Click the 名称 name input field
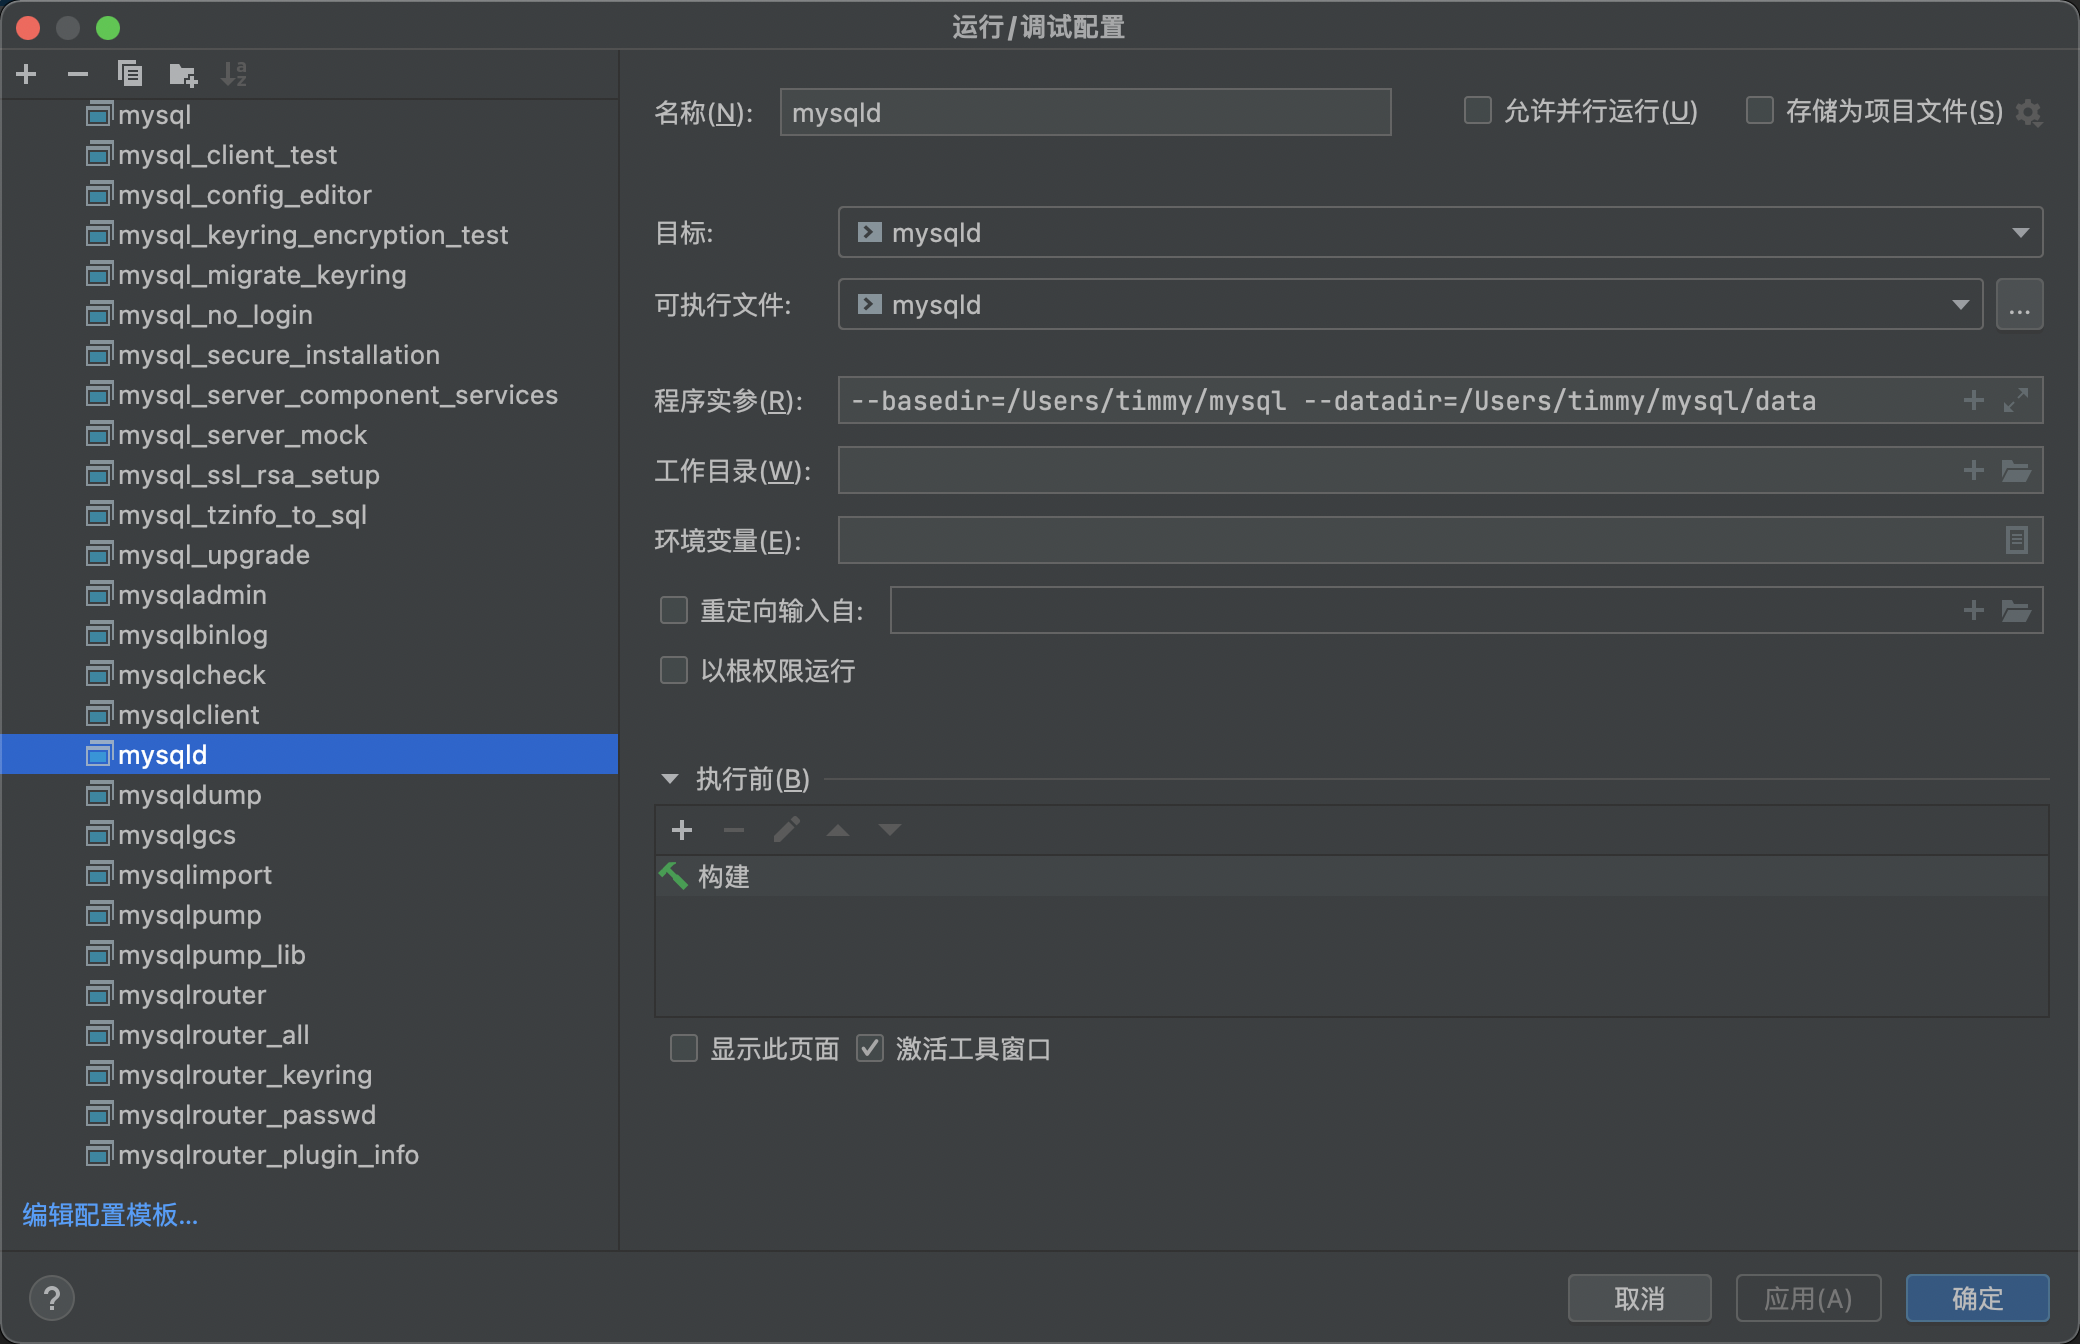The image size is (2080, 1344). [x=1085, y=112]
